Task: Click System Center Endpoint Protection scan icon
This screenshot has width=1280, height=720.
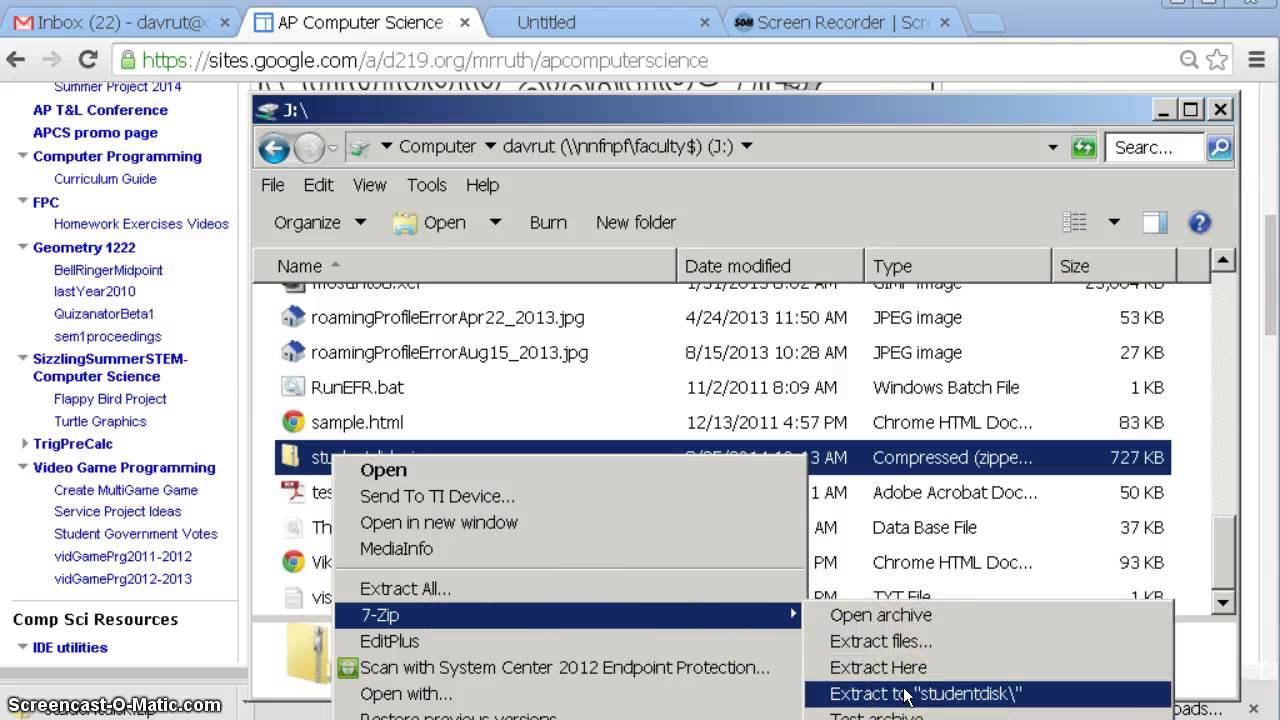Action: click(x=347, y=667)
